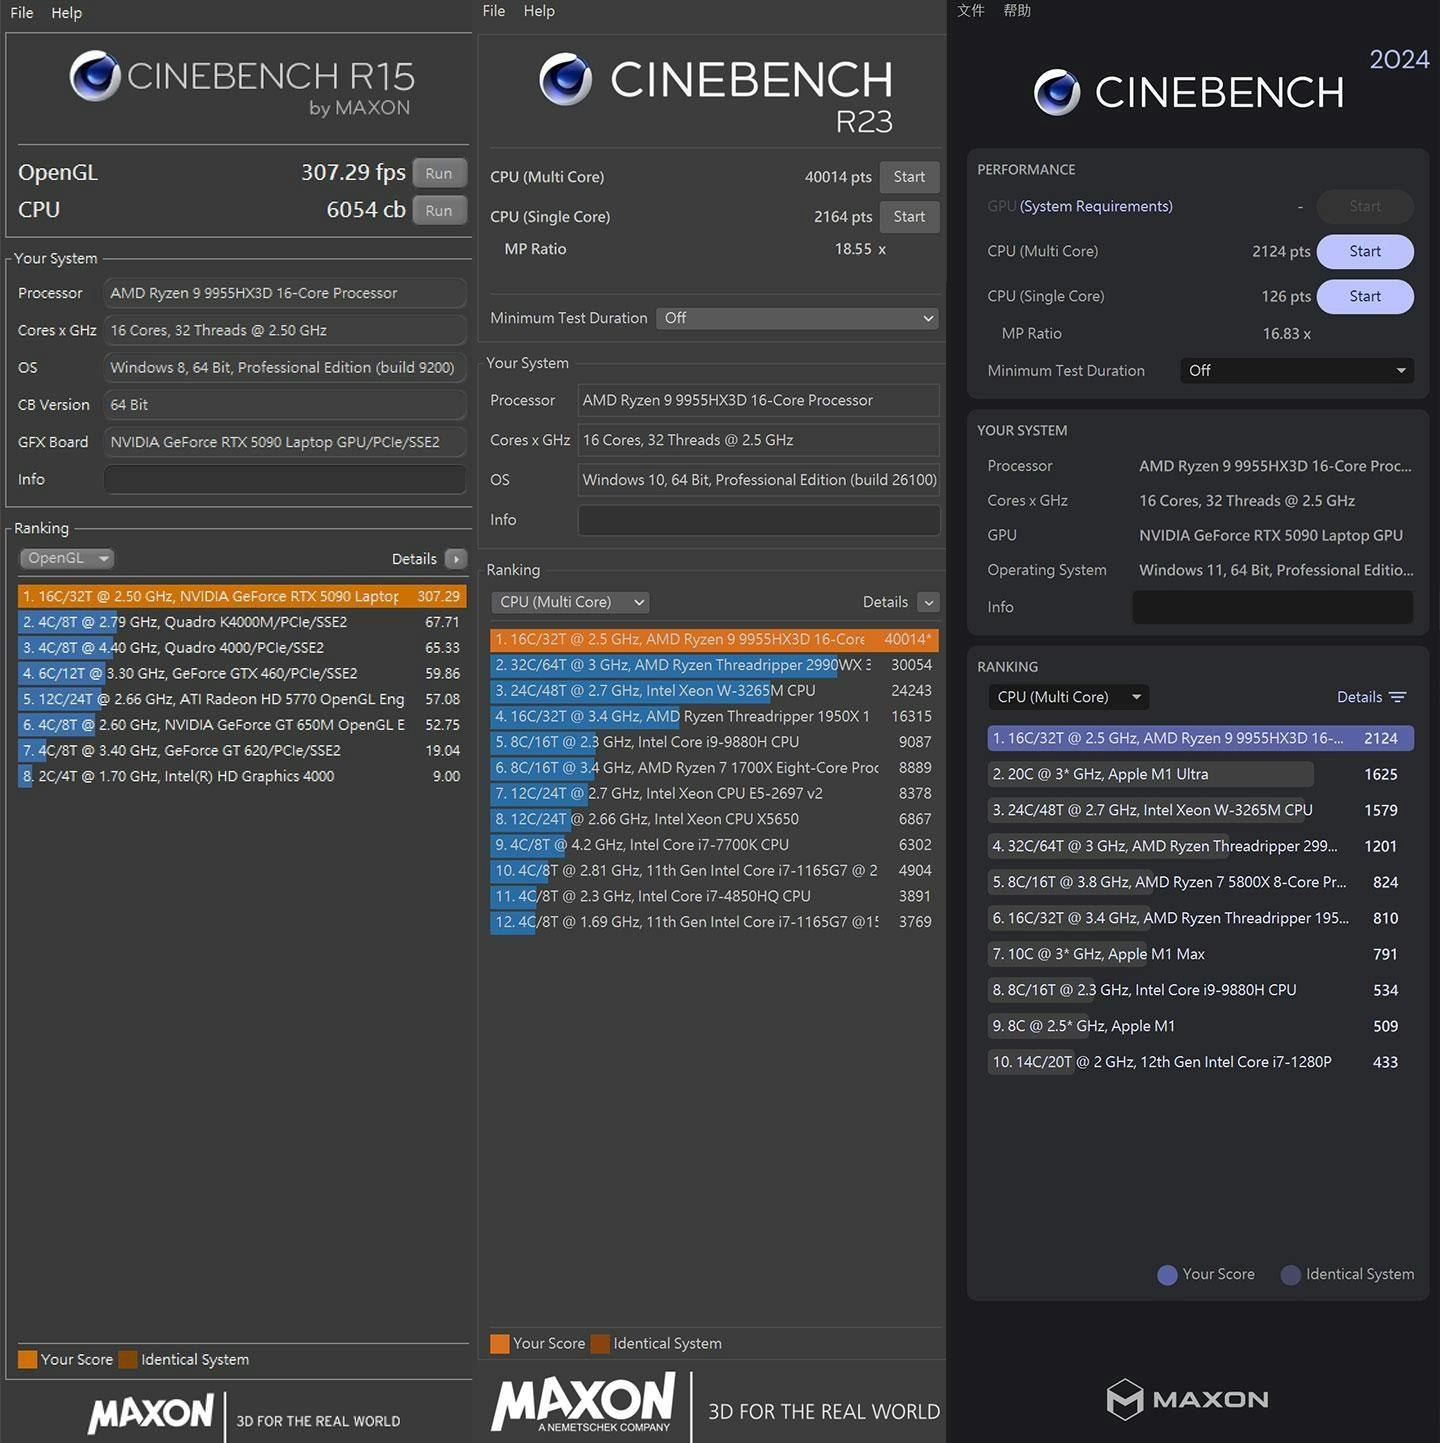Open File menu in Cinebench R15
The height and width of the screenshot is (1443, 1440).
22,13
